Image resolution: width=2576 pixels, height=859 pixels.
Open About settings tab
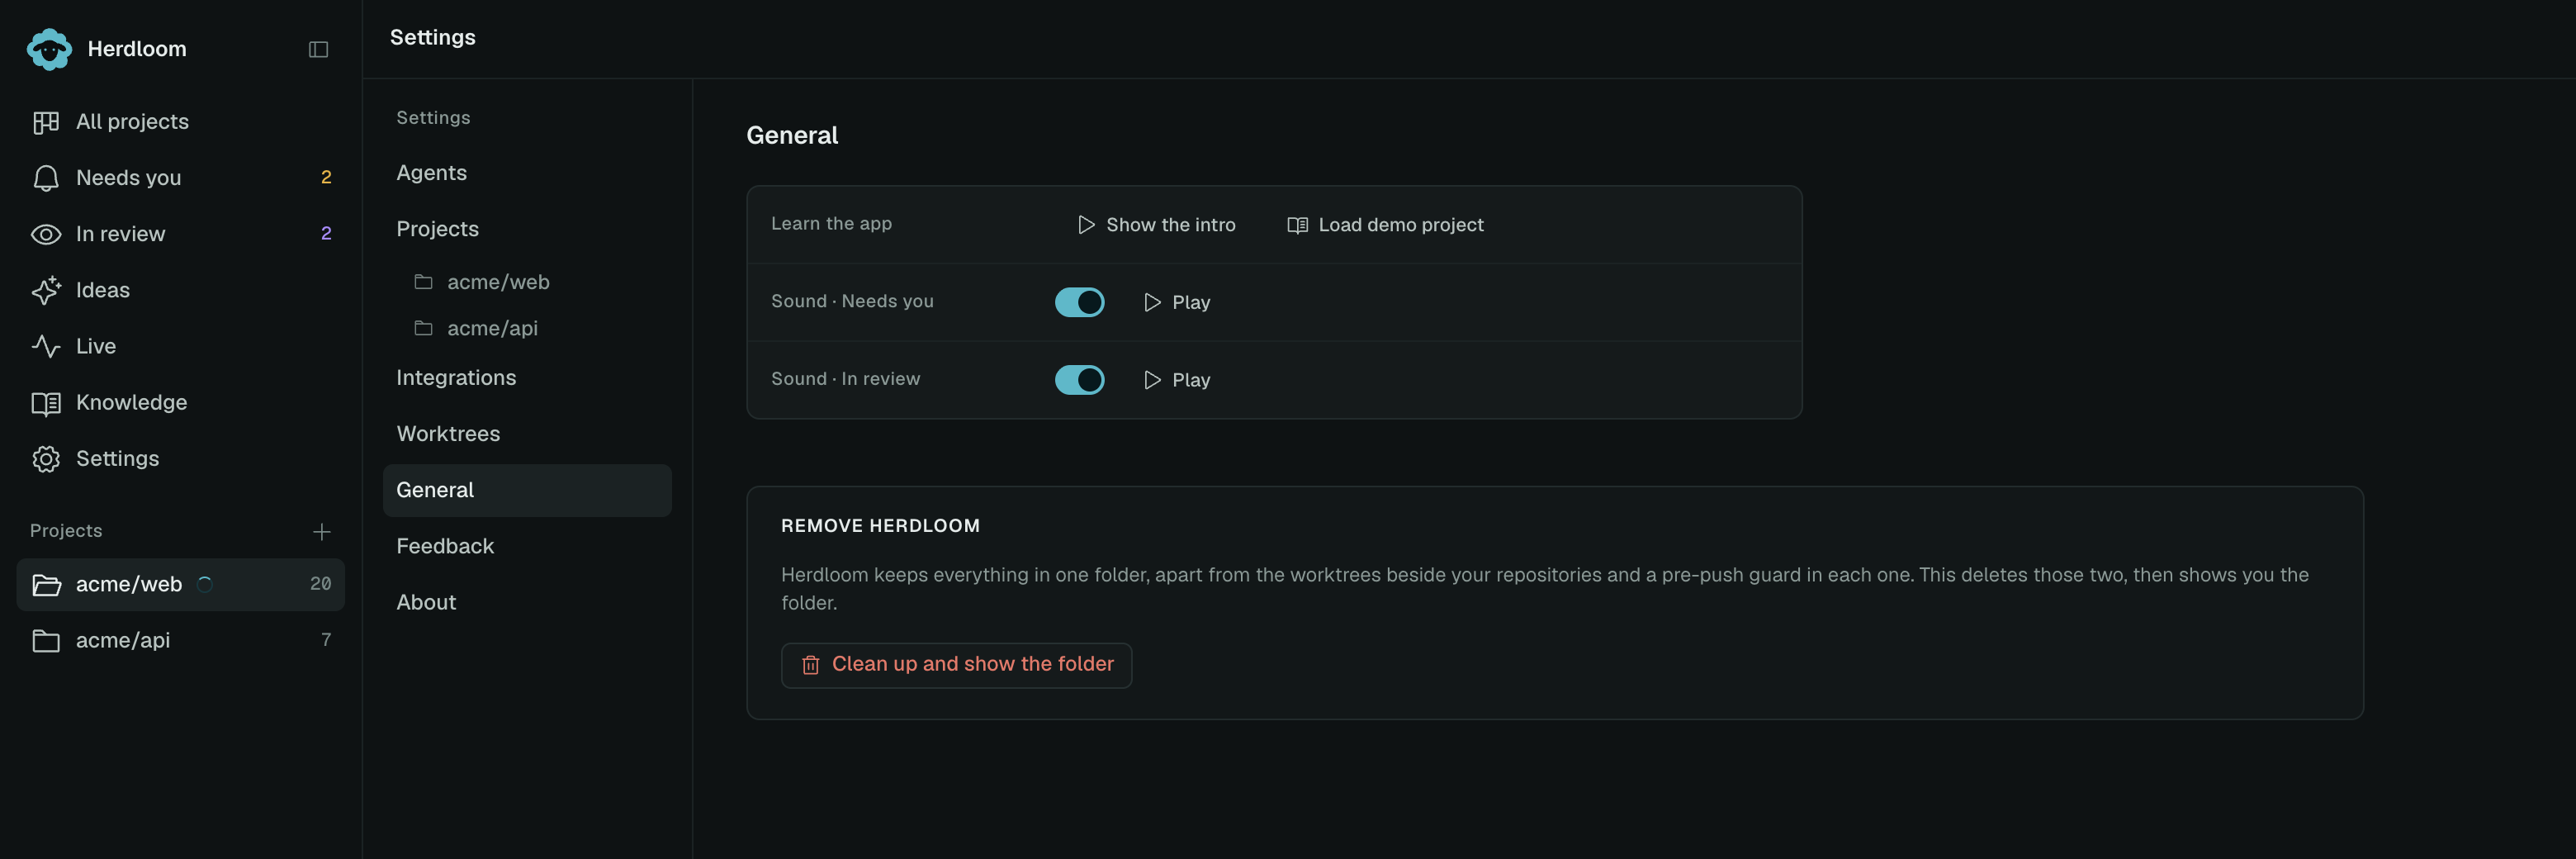(527, 602)
